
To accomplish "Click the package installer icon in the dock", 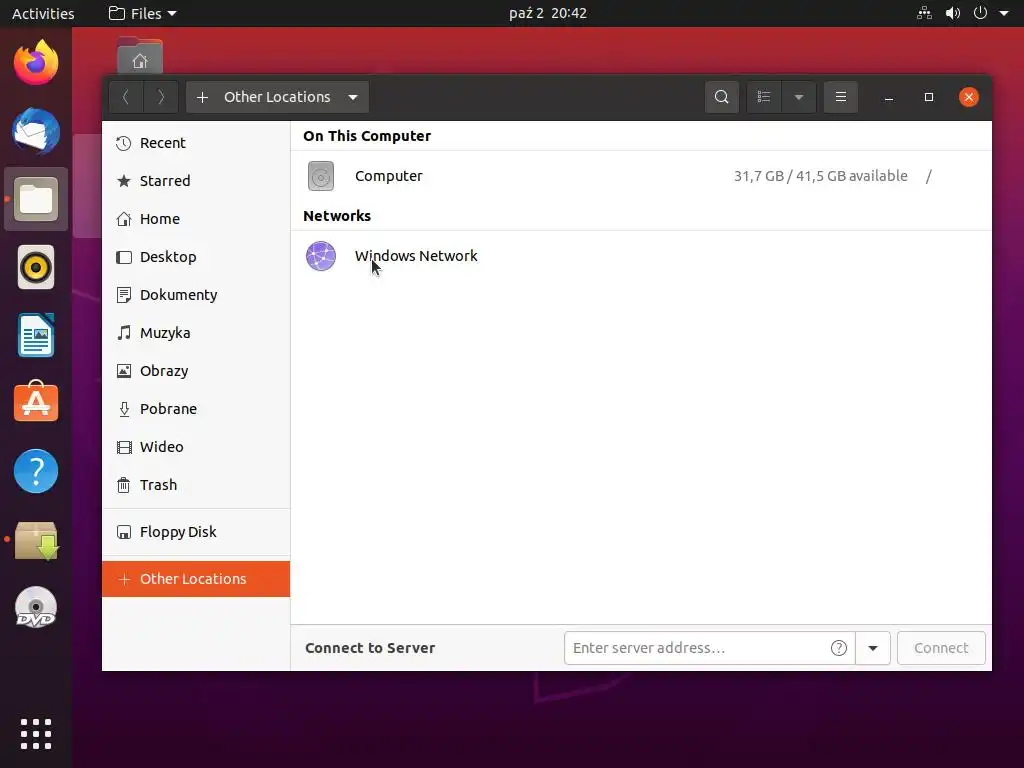I will pos(36,540).
